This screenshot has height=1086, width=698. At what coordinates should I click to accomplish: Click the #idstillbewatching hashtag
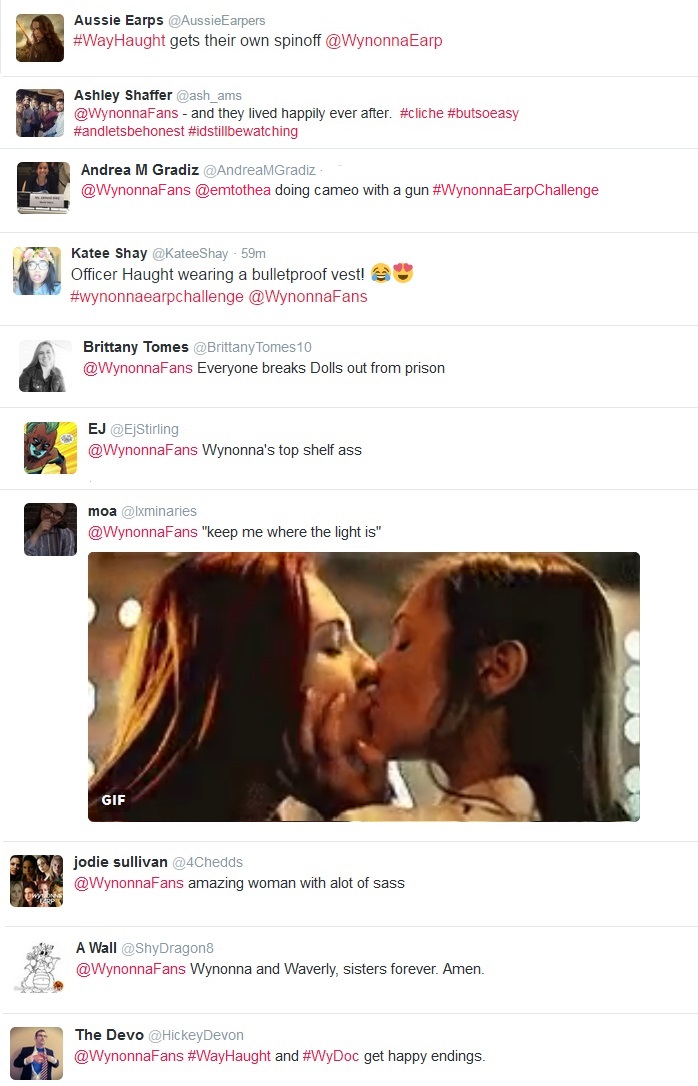click(x=243, y=132)
